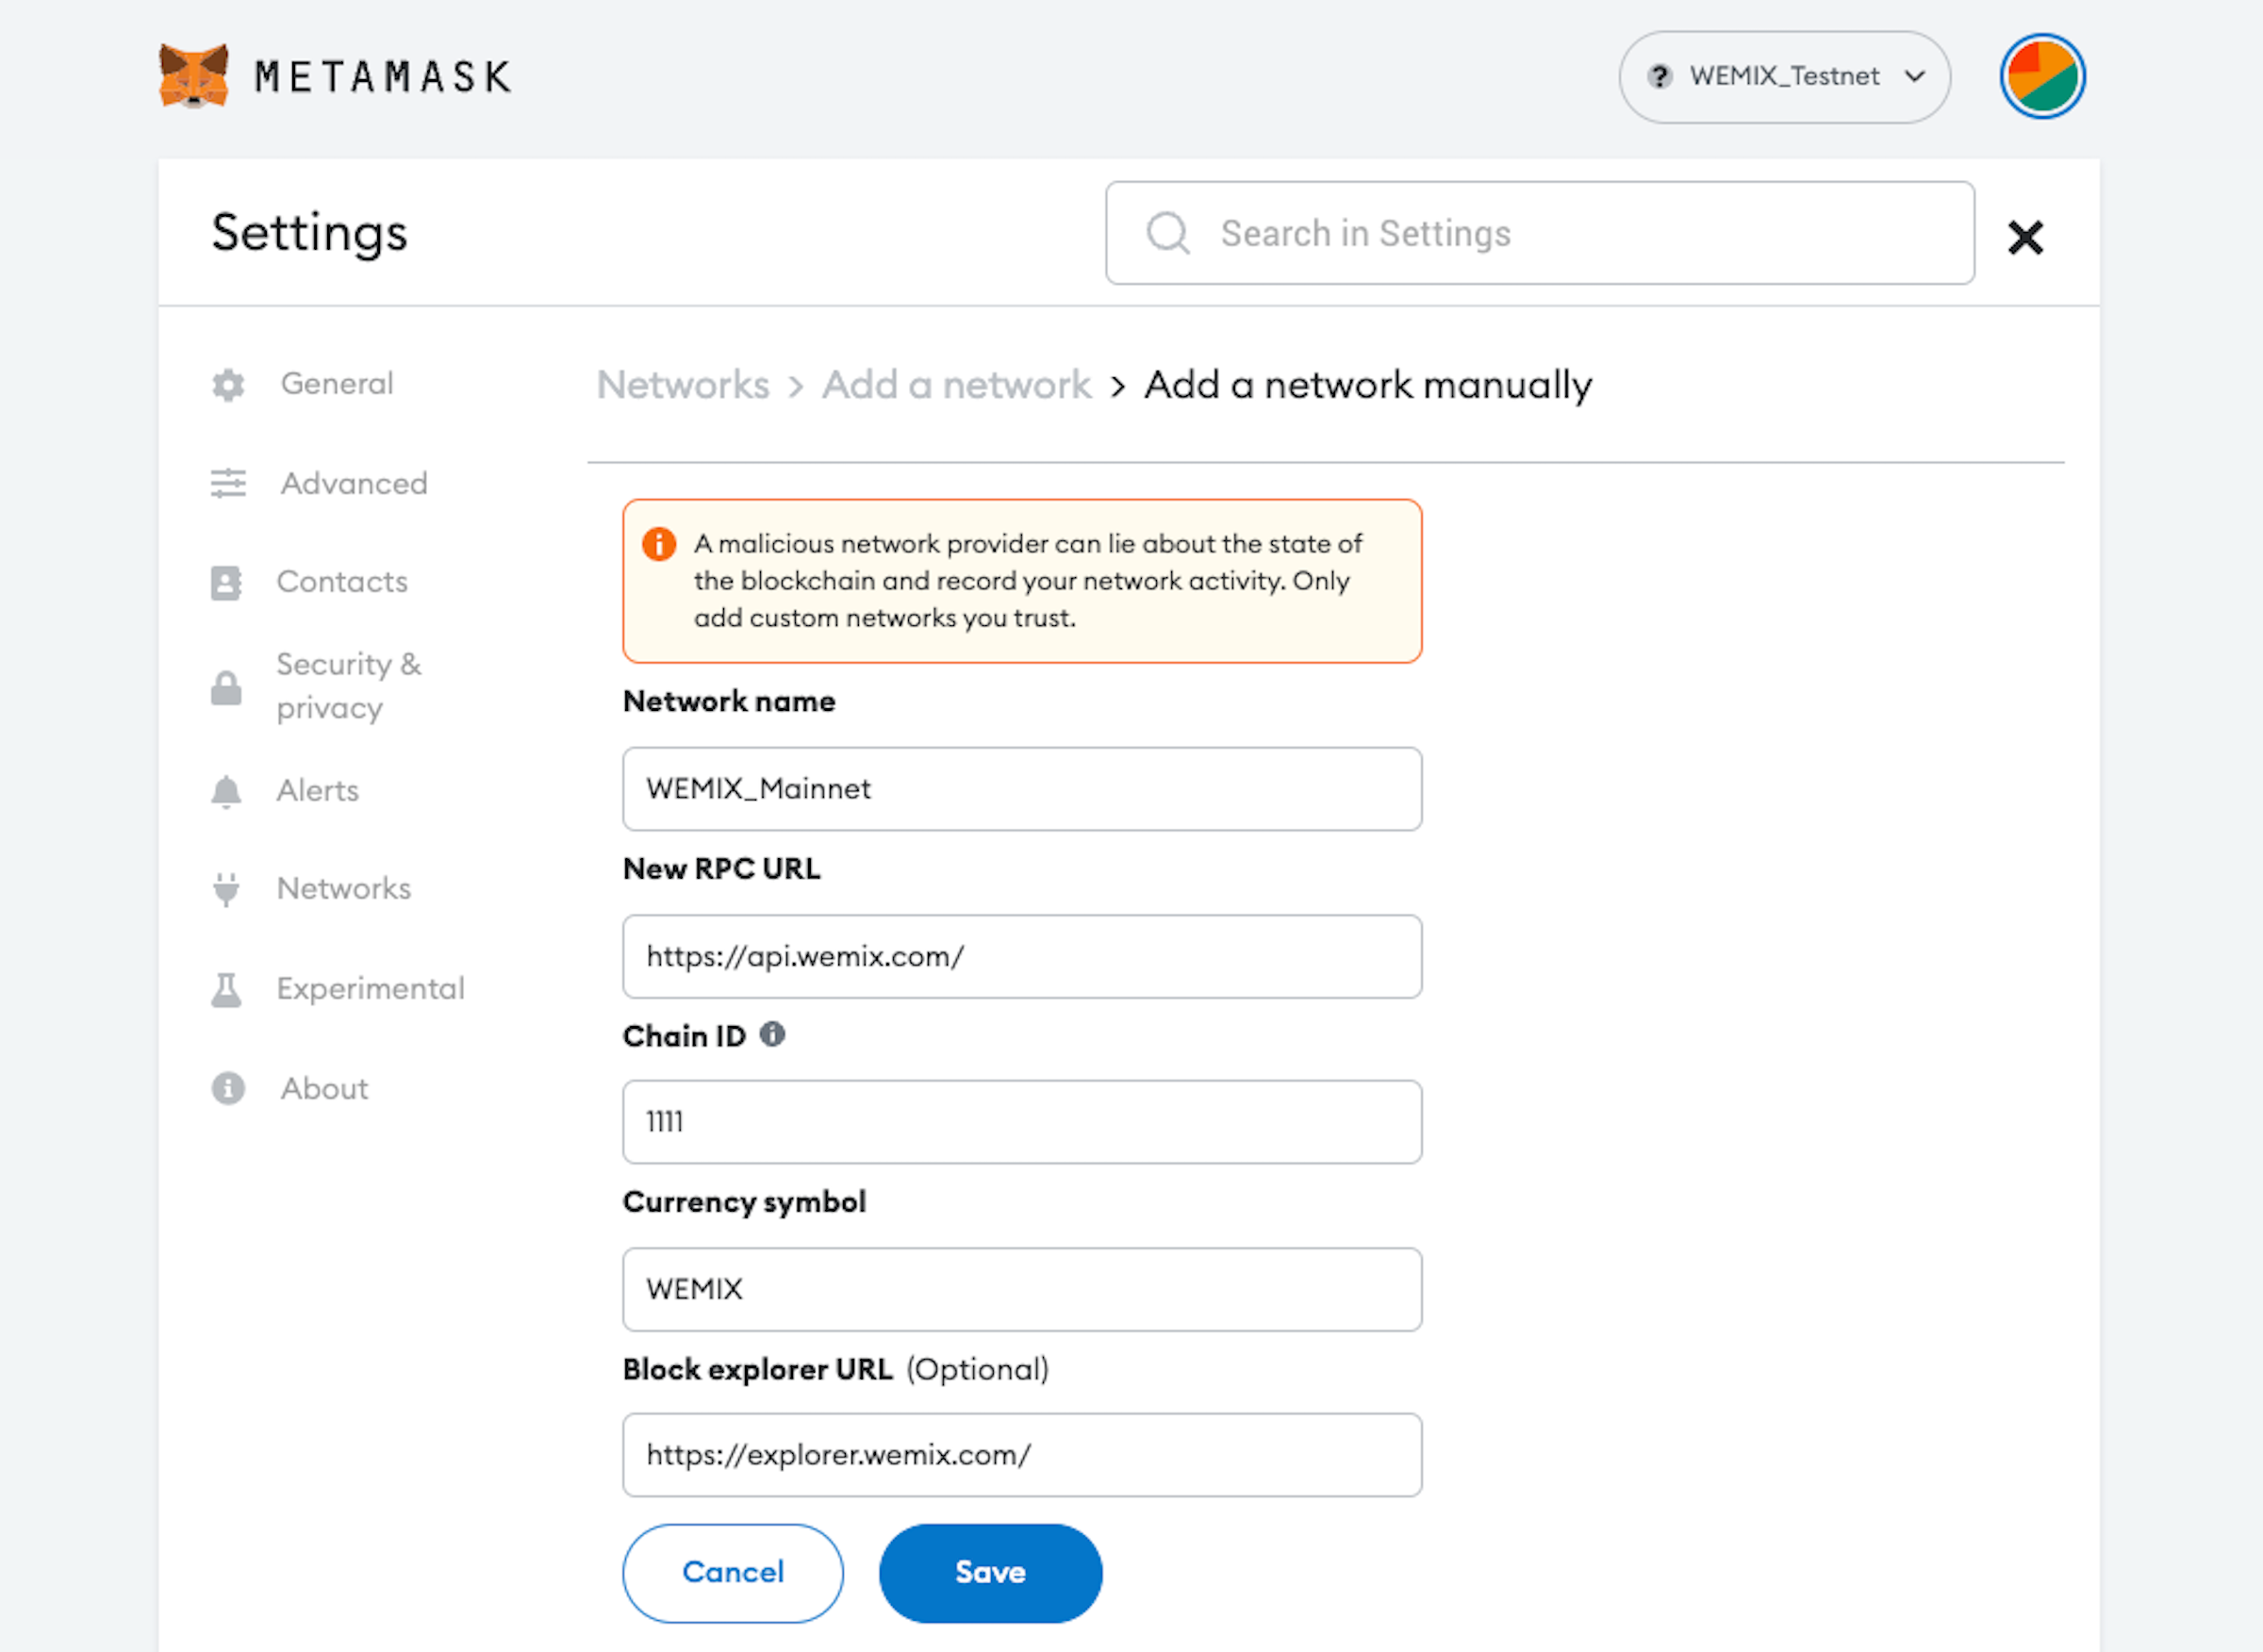Click the Experimental flask icon
The width and height of the screenshot is (2263, 1652).
[x=226, y=989]
